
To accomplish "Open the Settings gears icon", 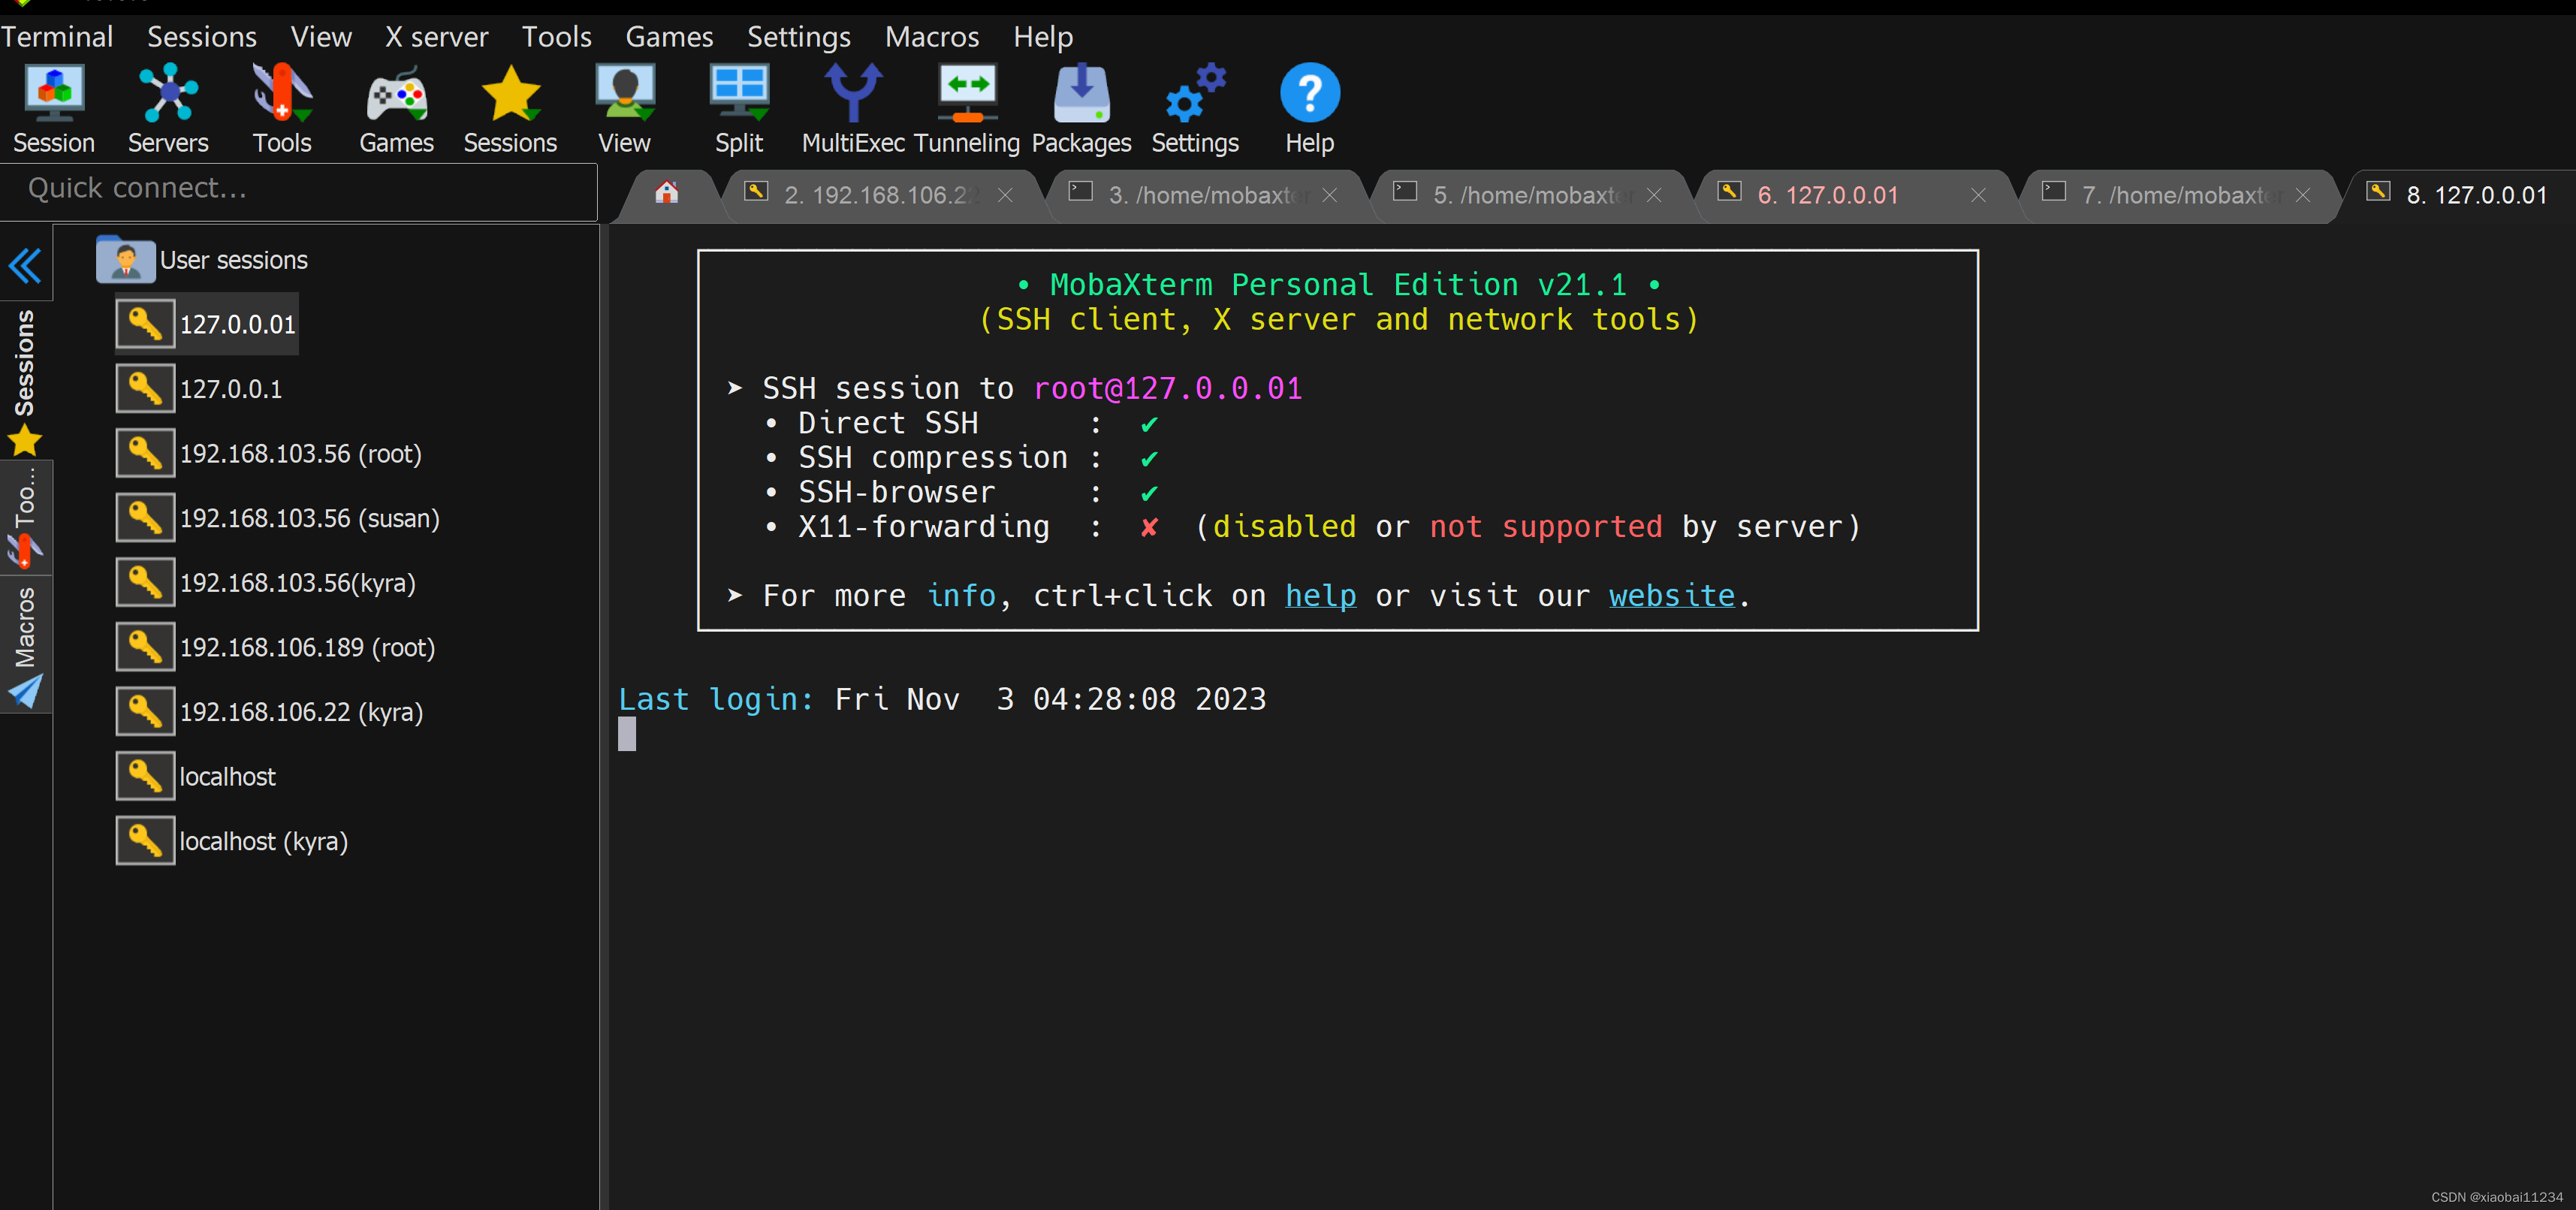I will point(1195,108).
